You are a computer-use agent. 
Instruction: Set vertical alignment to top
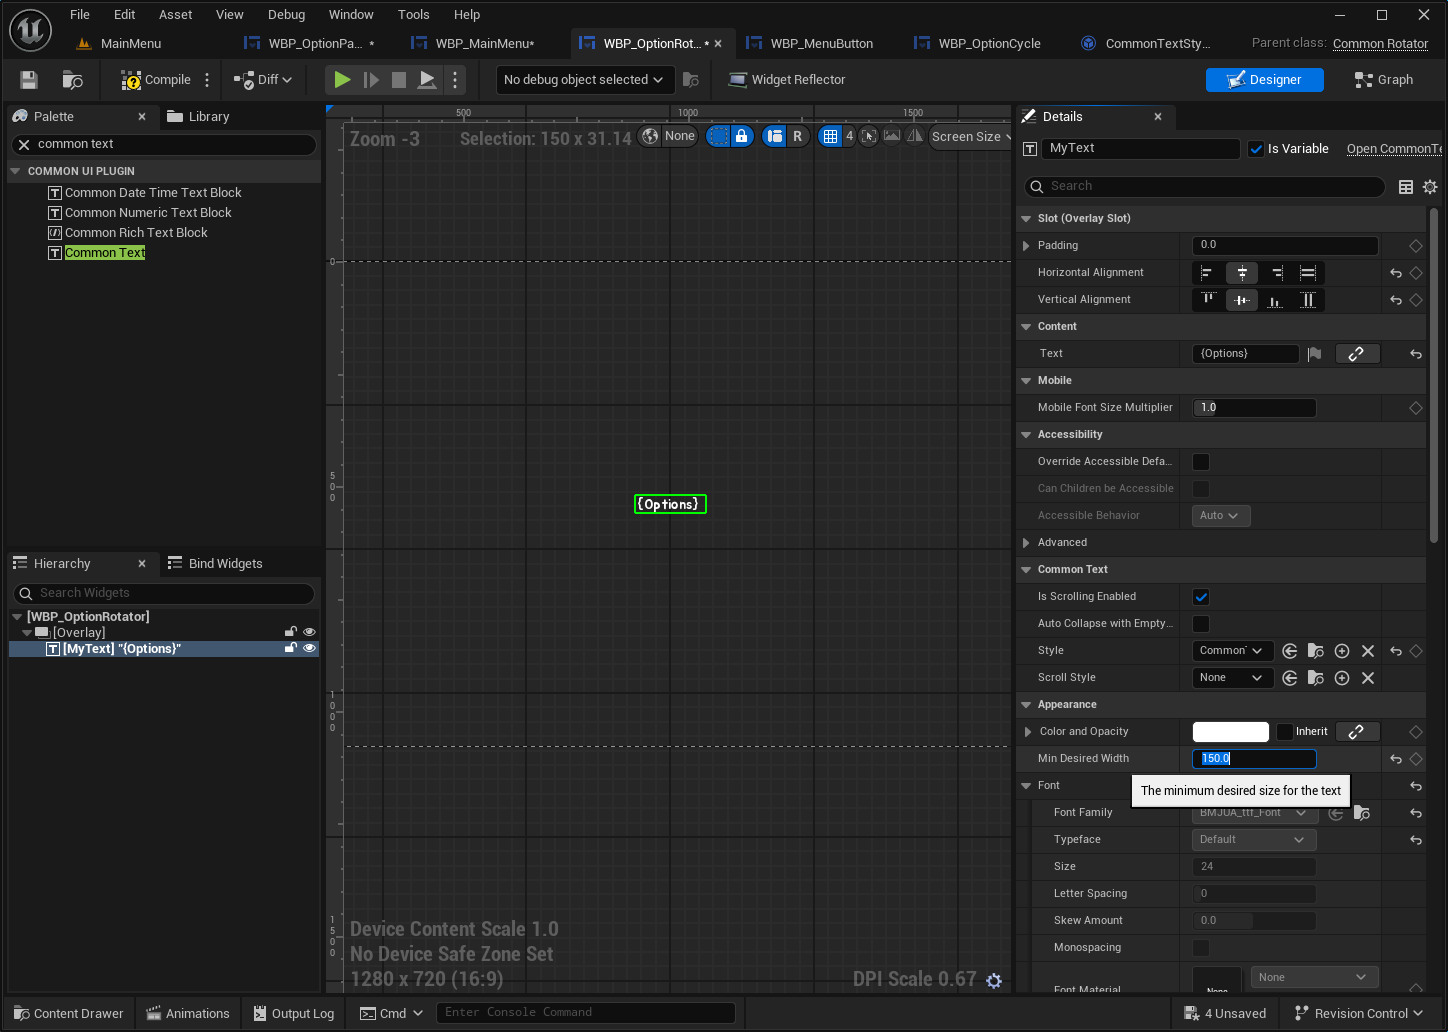tap(1208, 300)
